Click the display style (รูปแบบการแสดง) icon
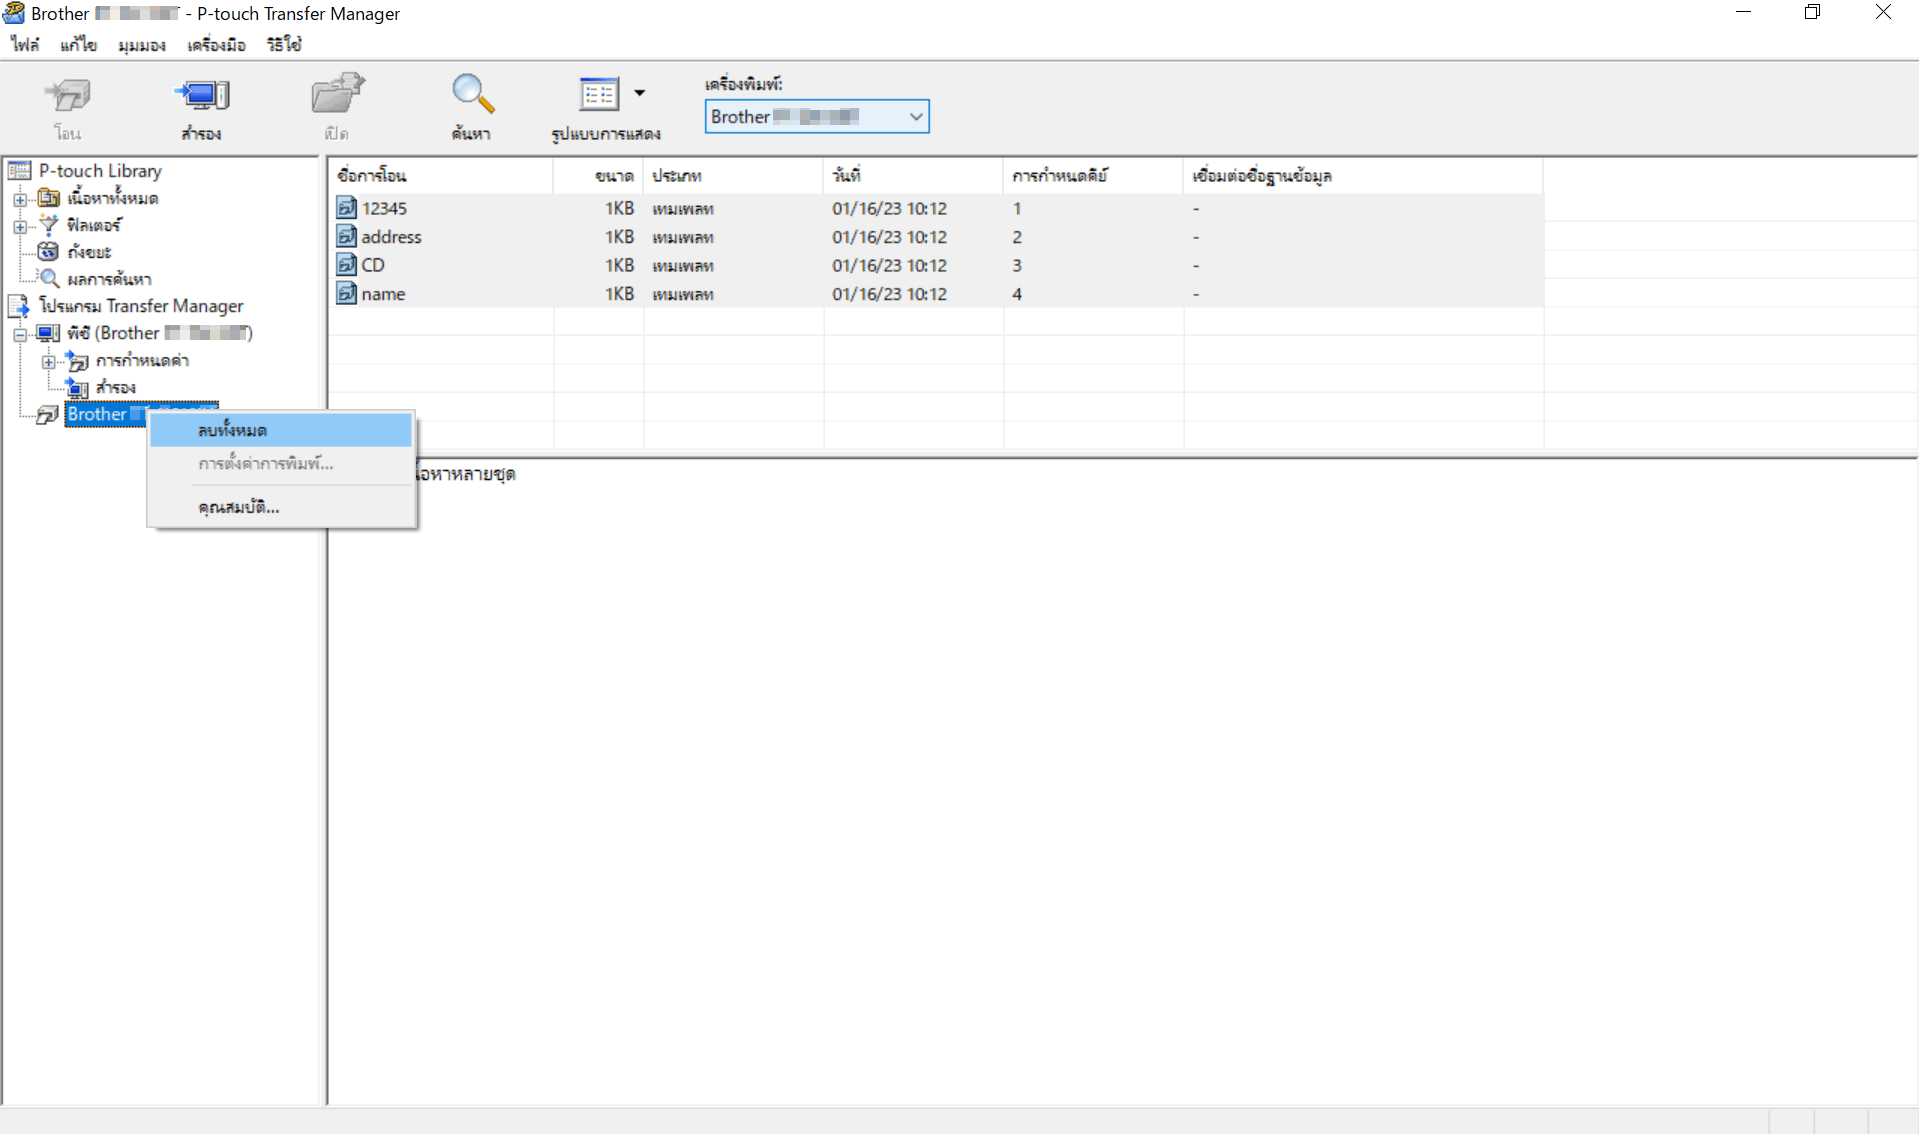Screen dimensions: 1919x1134 coord(598,93)
